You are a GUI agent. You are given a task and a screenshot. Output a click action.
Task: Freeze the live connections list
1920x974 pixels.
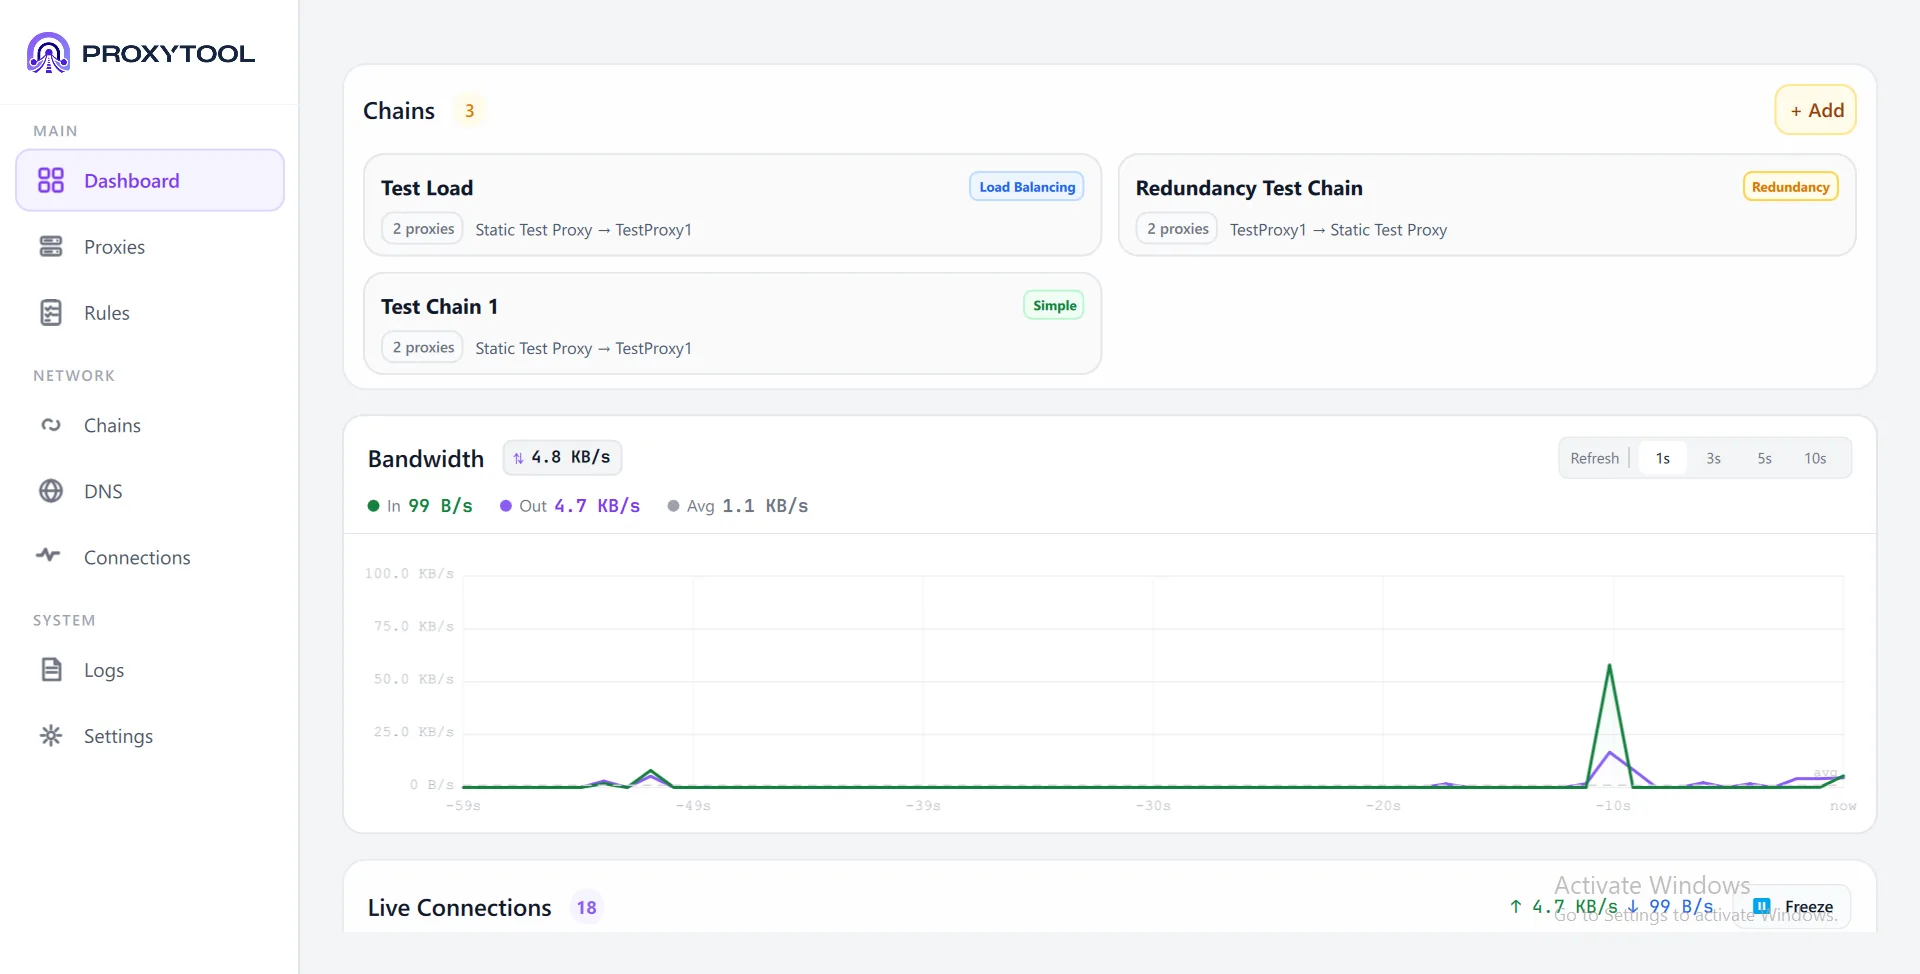pyautogui.click(x=1794, y=907)
